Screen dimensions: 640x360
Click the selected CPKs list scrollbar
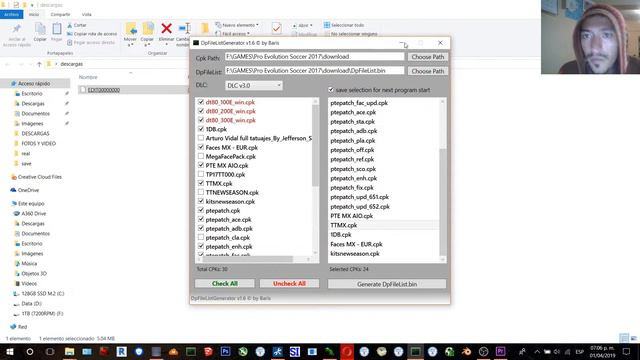tap(442, 202)
